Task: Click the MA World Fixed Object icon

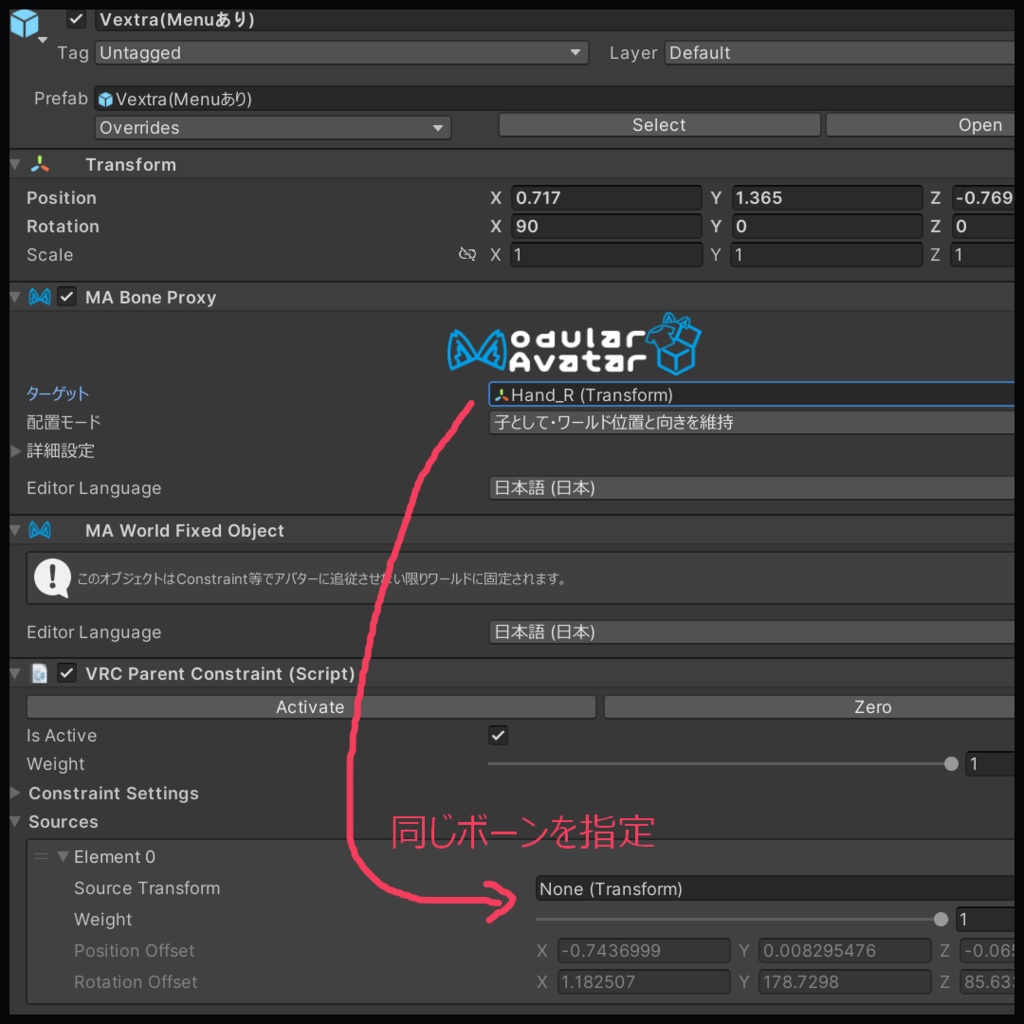Action: click(40, 530)
